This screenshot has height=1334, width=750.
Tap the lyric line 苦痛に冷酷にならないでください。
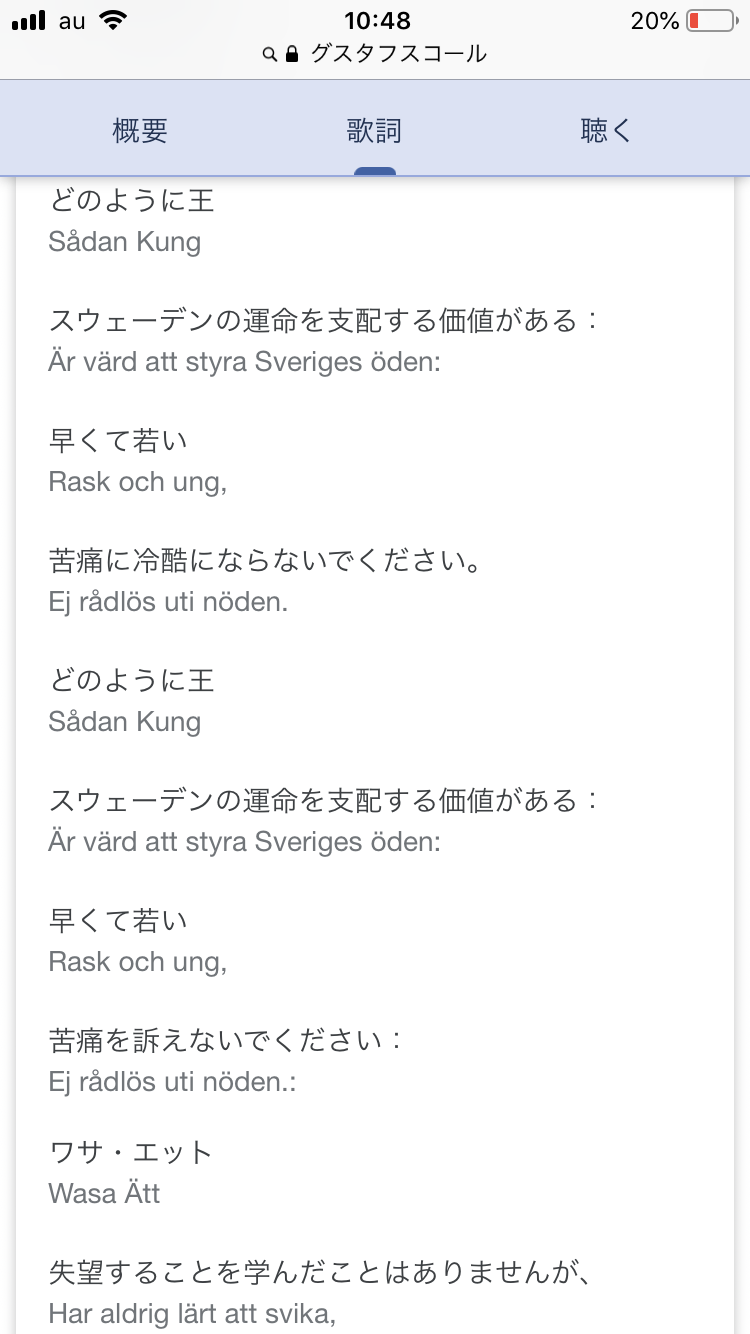coord(266,561)
